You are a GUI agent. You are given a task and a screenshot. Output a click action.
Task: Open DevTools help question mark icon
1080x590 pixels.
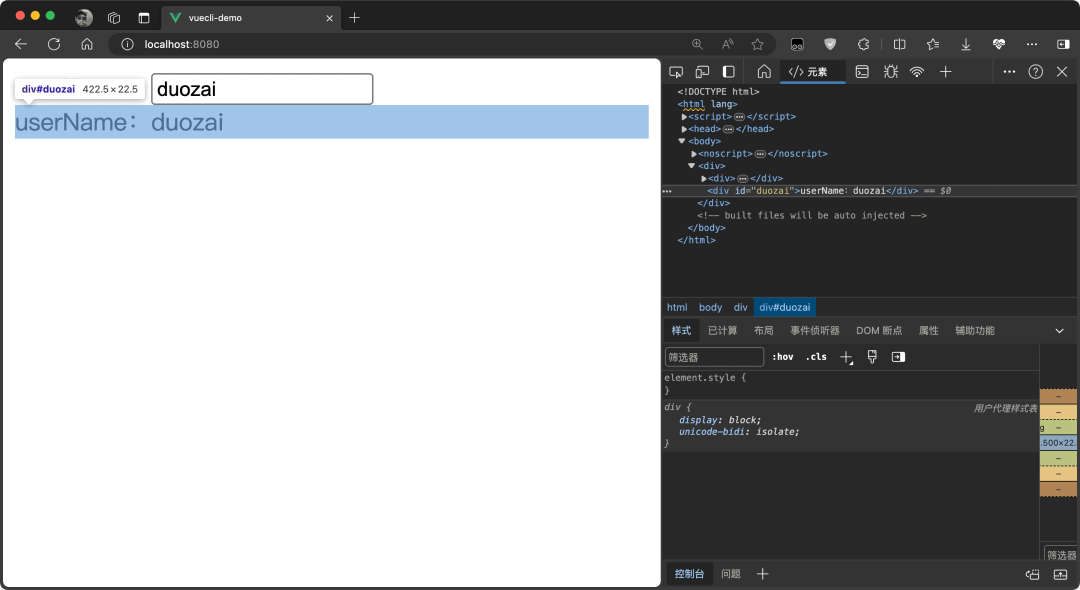coord(1035,72)
